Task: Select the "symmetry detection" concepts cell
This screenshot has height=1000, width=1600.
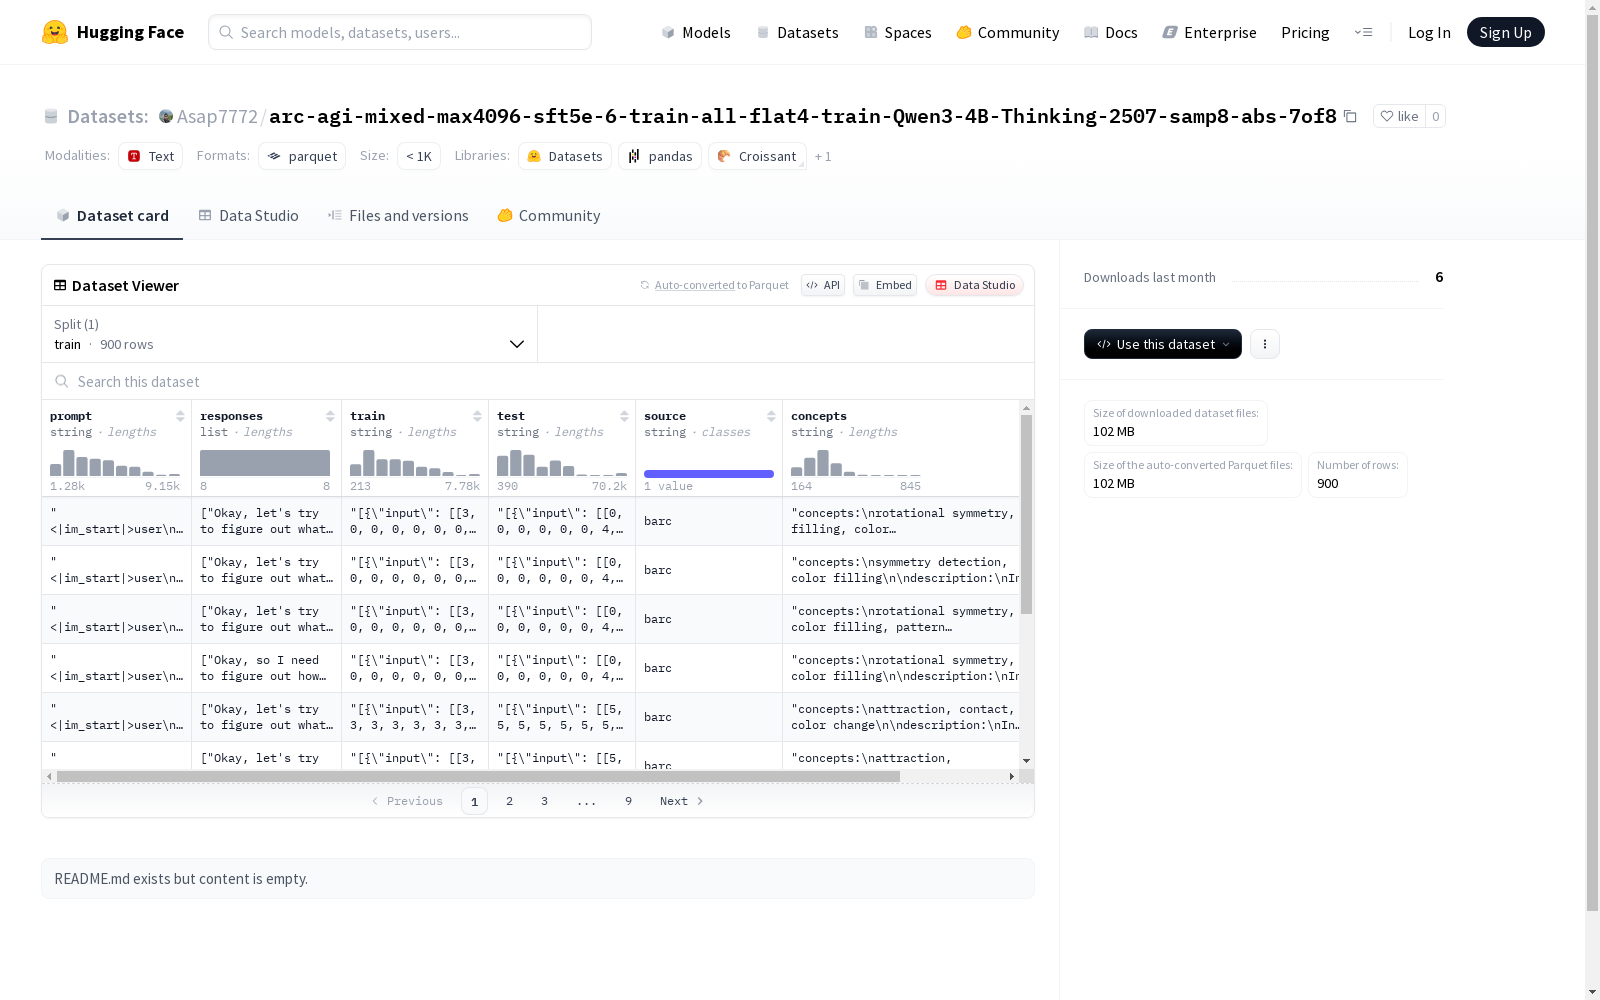Action: click(x=901, y=570)
